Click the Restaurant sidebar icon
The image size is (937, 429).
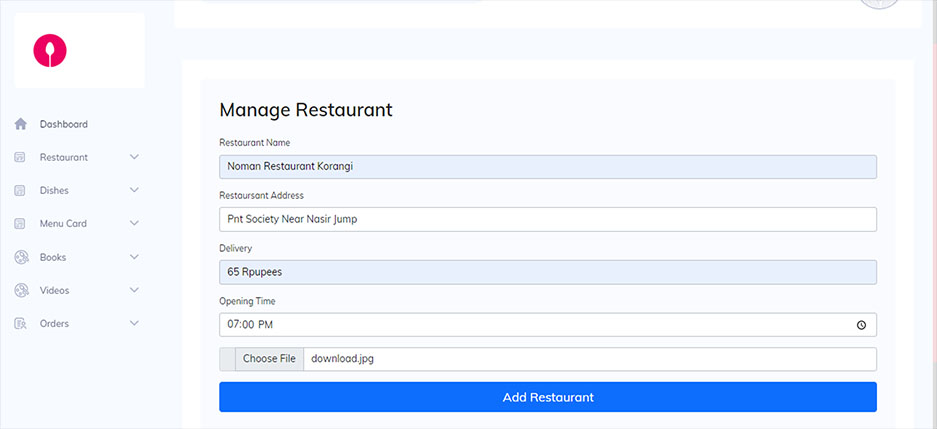[20, 157]
